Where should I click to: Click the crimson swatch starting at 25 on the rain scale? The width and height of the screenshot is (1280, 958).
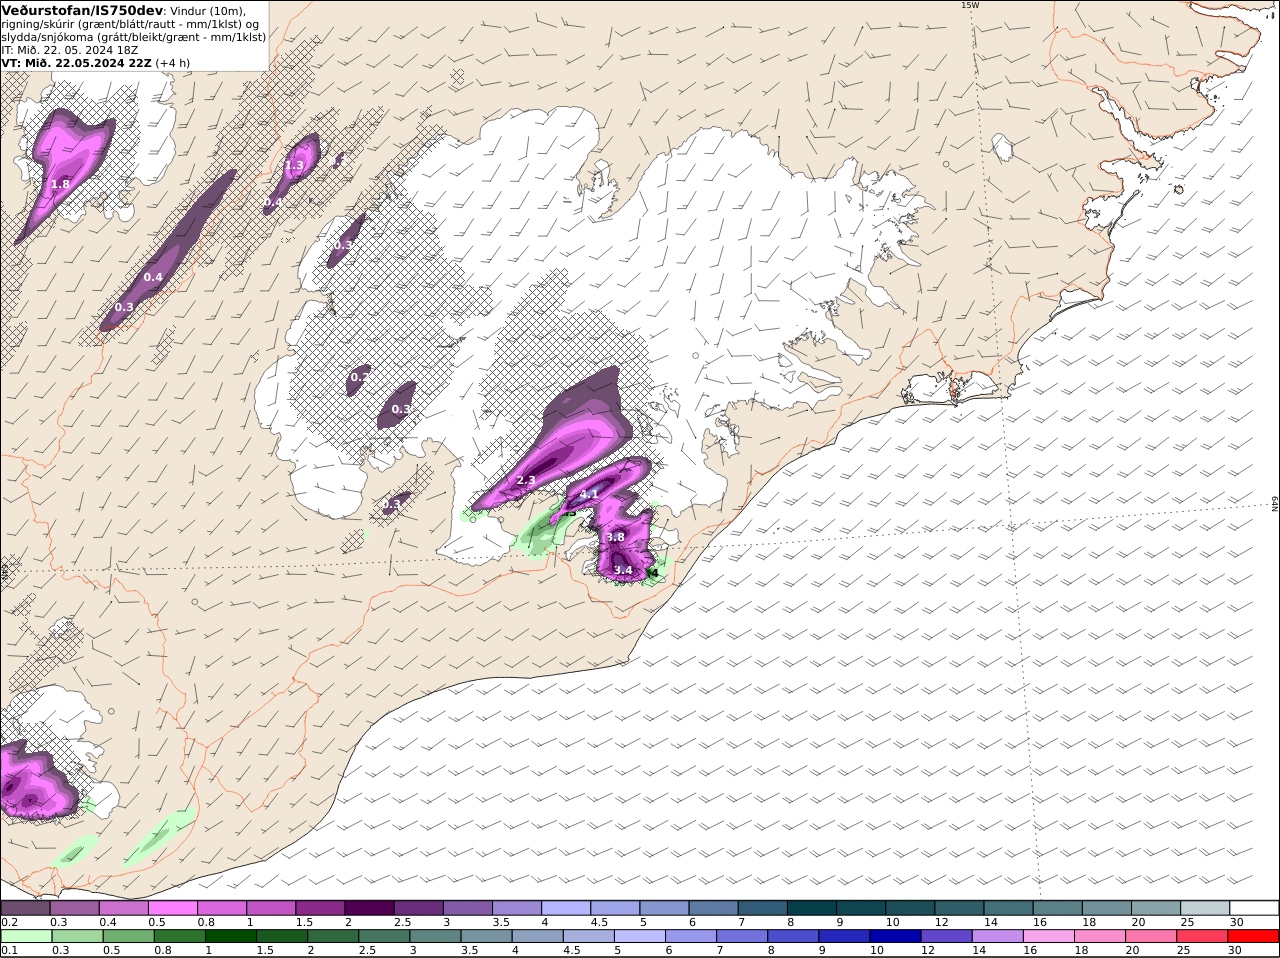click(x=1201, y=937)
